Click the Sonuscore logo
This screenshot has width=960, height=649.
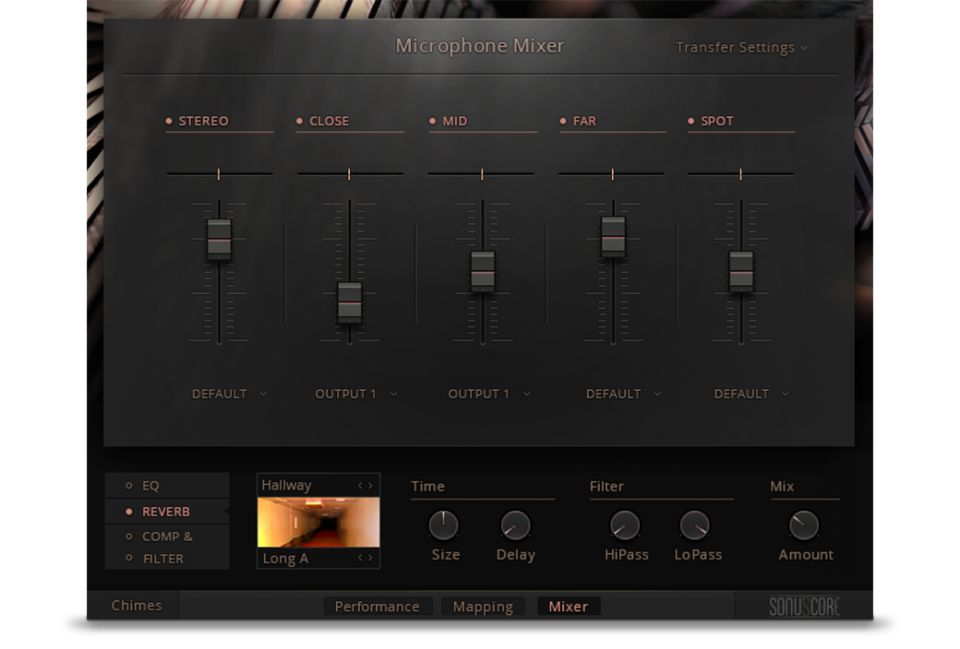(x=804, y=606)
